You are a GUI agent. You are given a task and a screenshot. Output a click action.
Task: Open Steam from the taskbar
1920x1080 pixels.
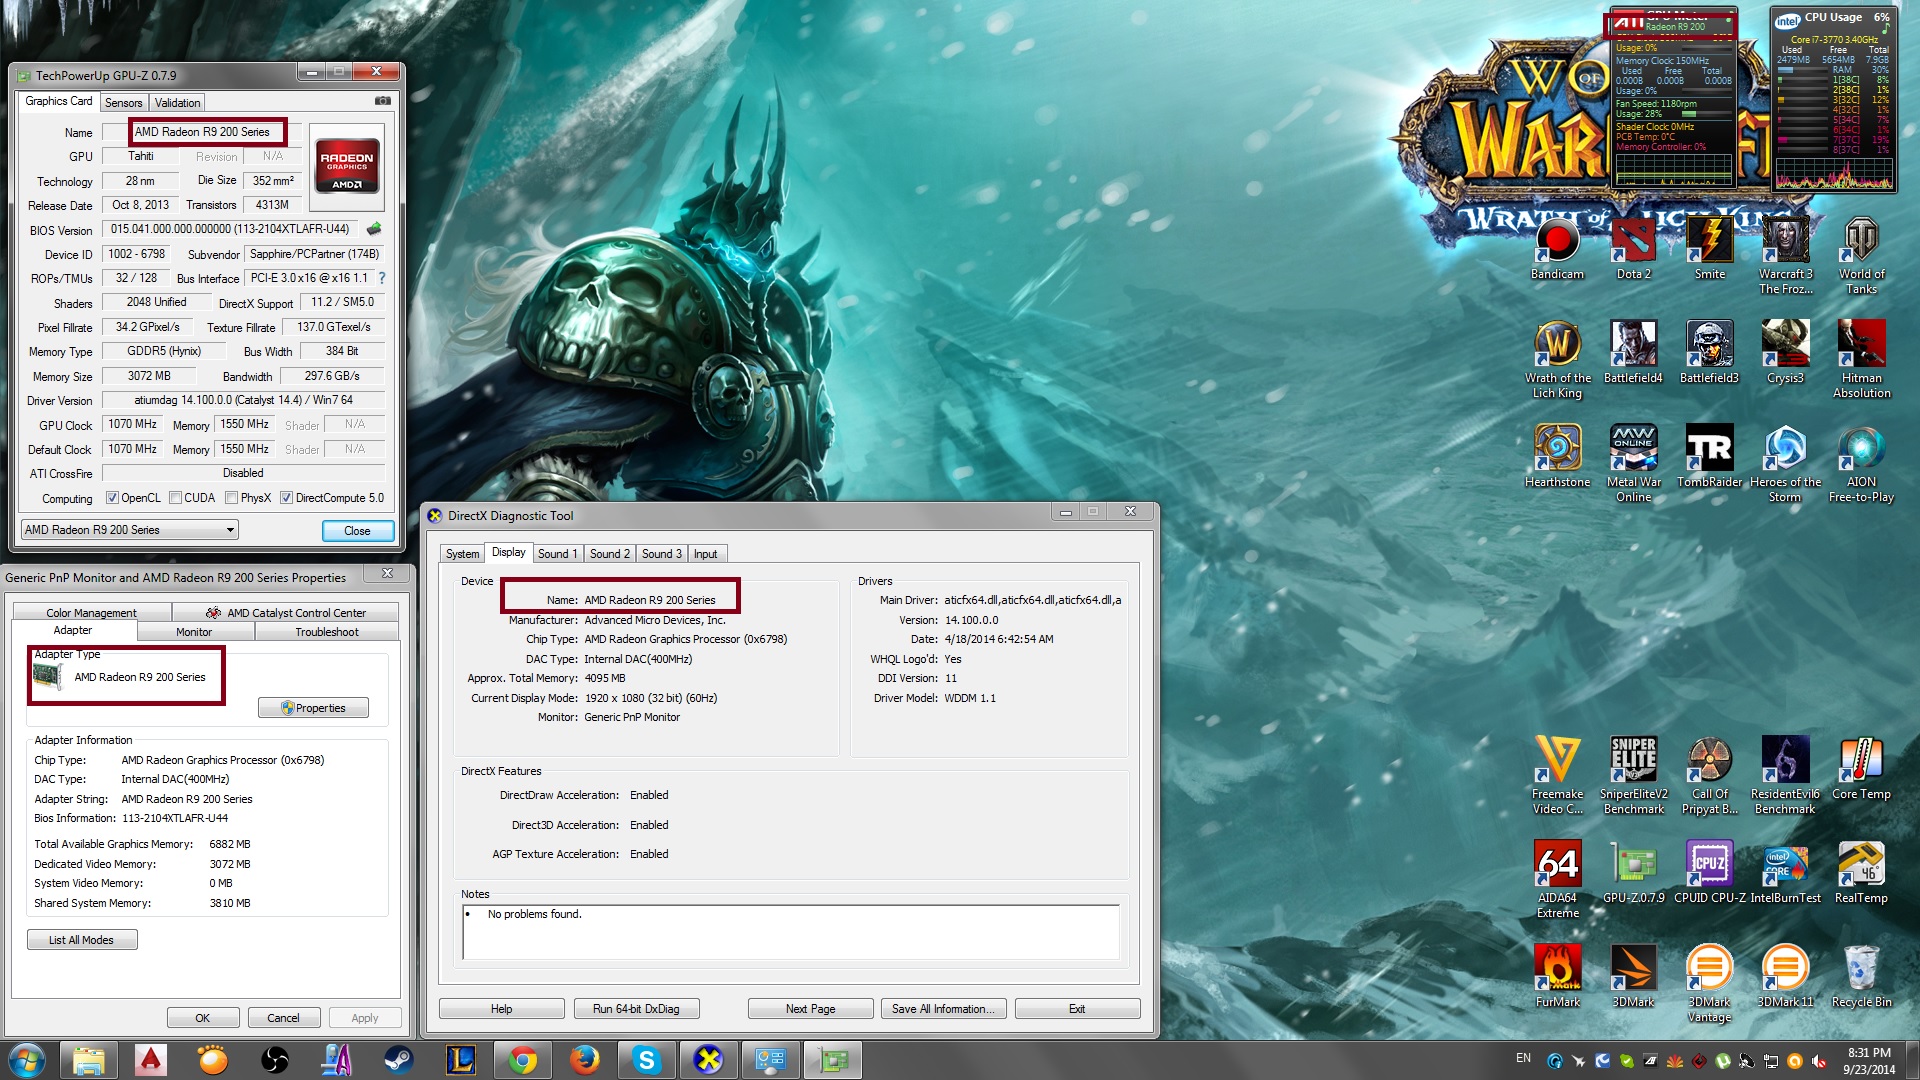[398, 1059]
